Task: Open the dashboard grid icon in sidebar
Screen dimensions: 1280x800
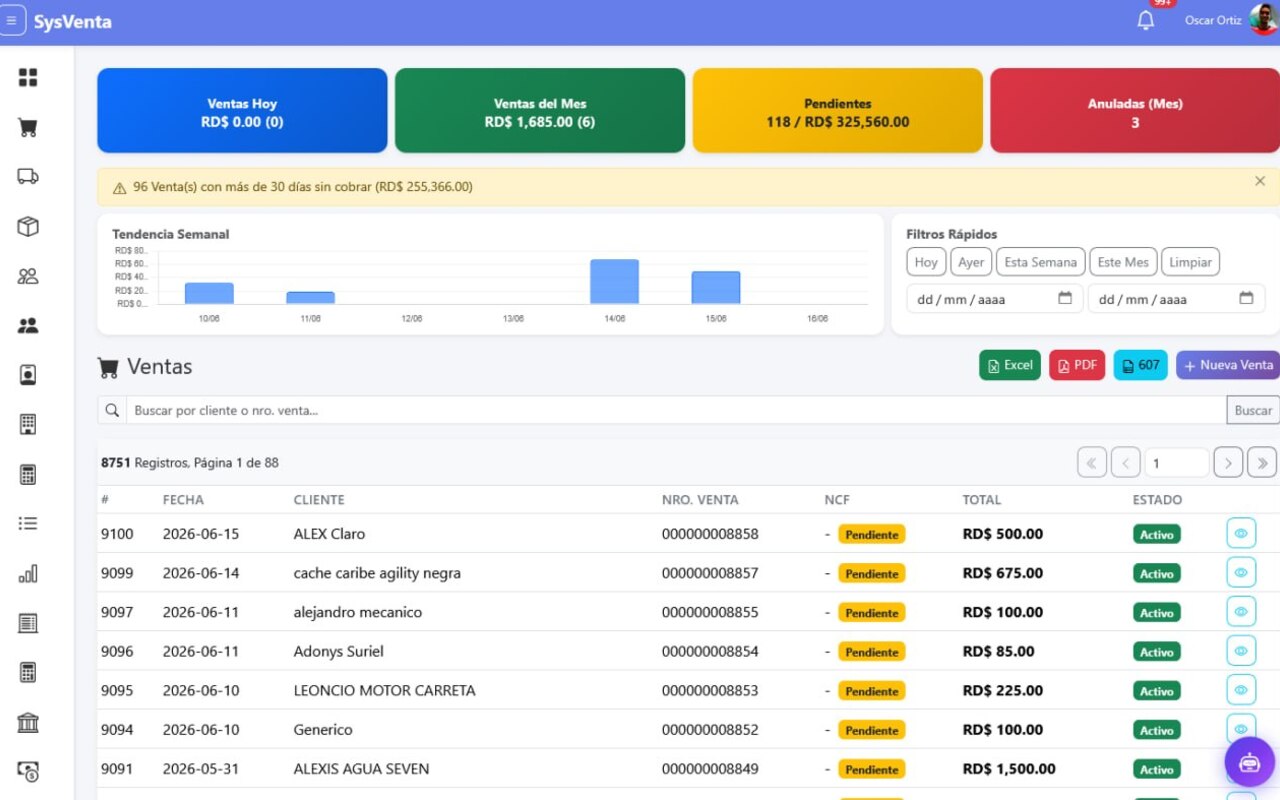Action: [28, 78]
